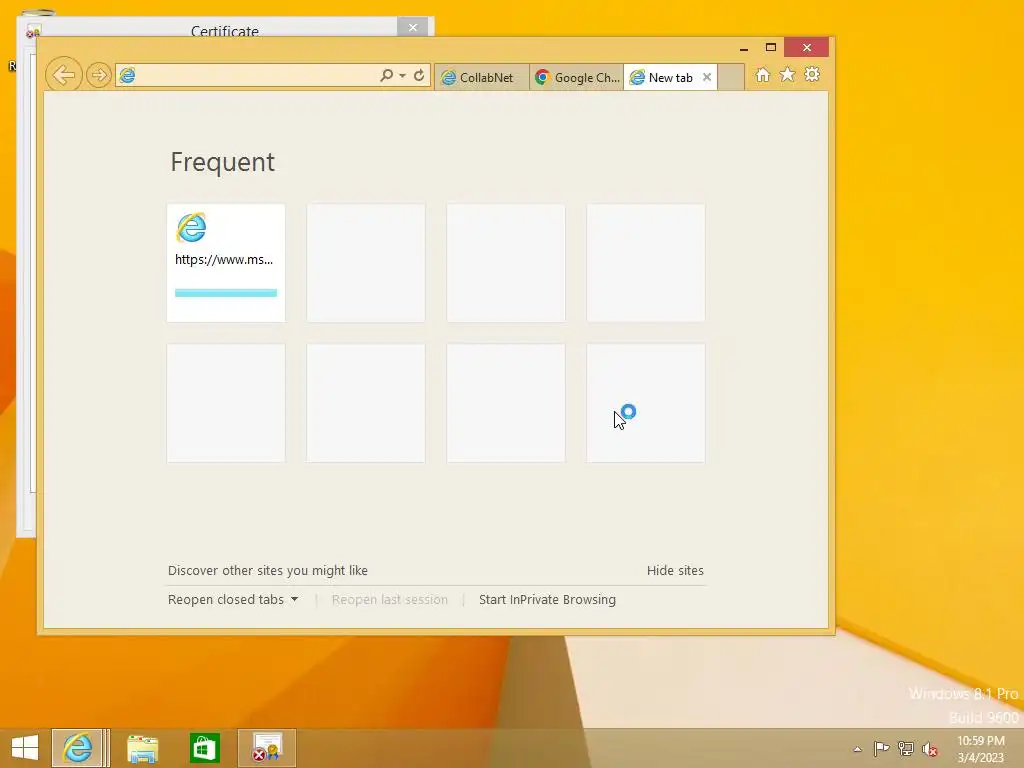
Task: Open Tools gear icon
Action: pyautogui.click(x=812, y=75)
